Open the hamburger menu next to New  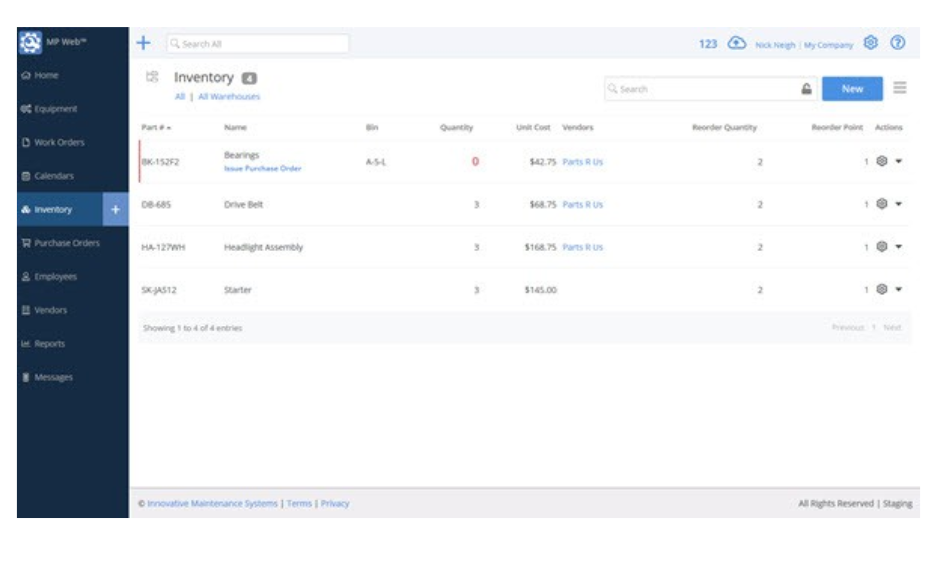900,88
